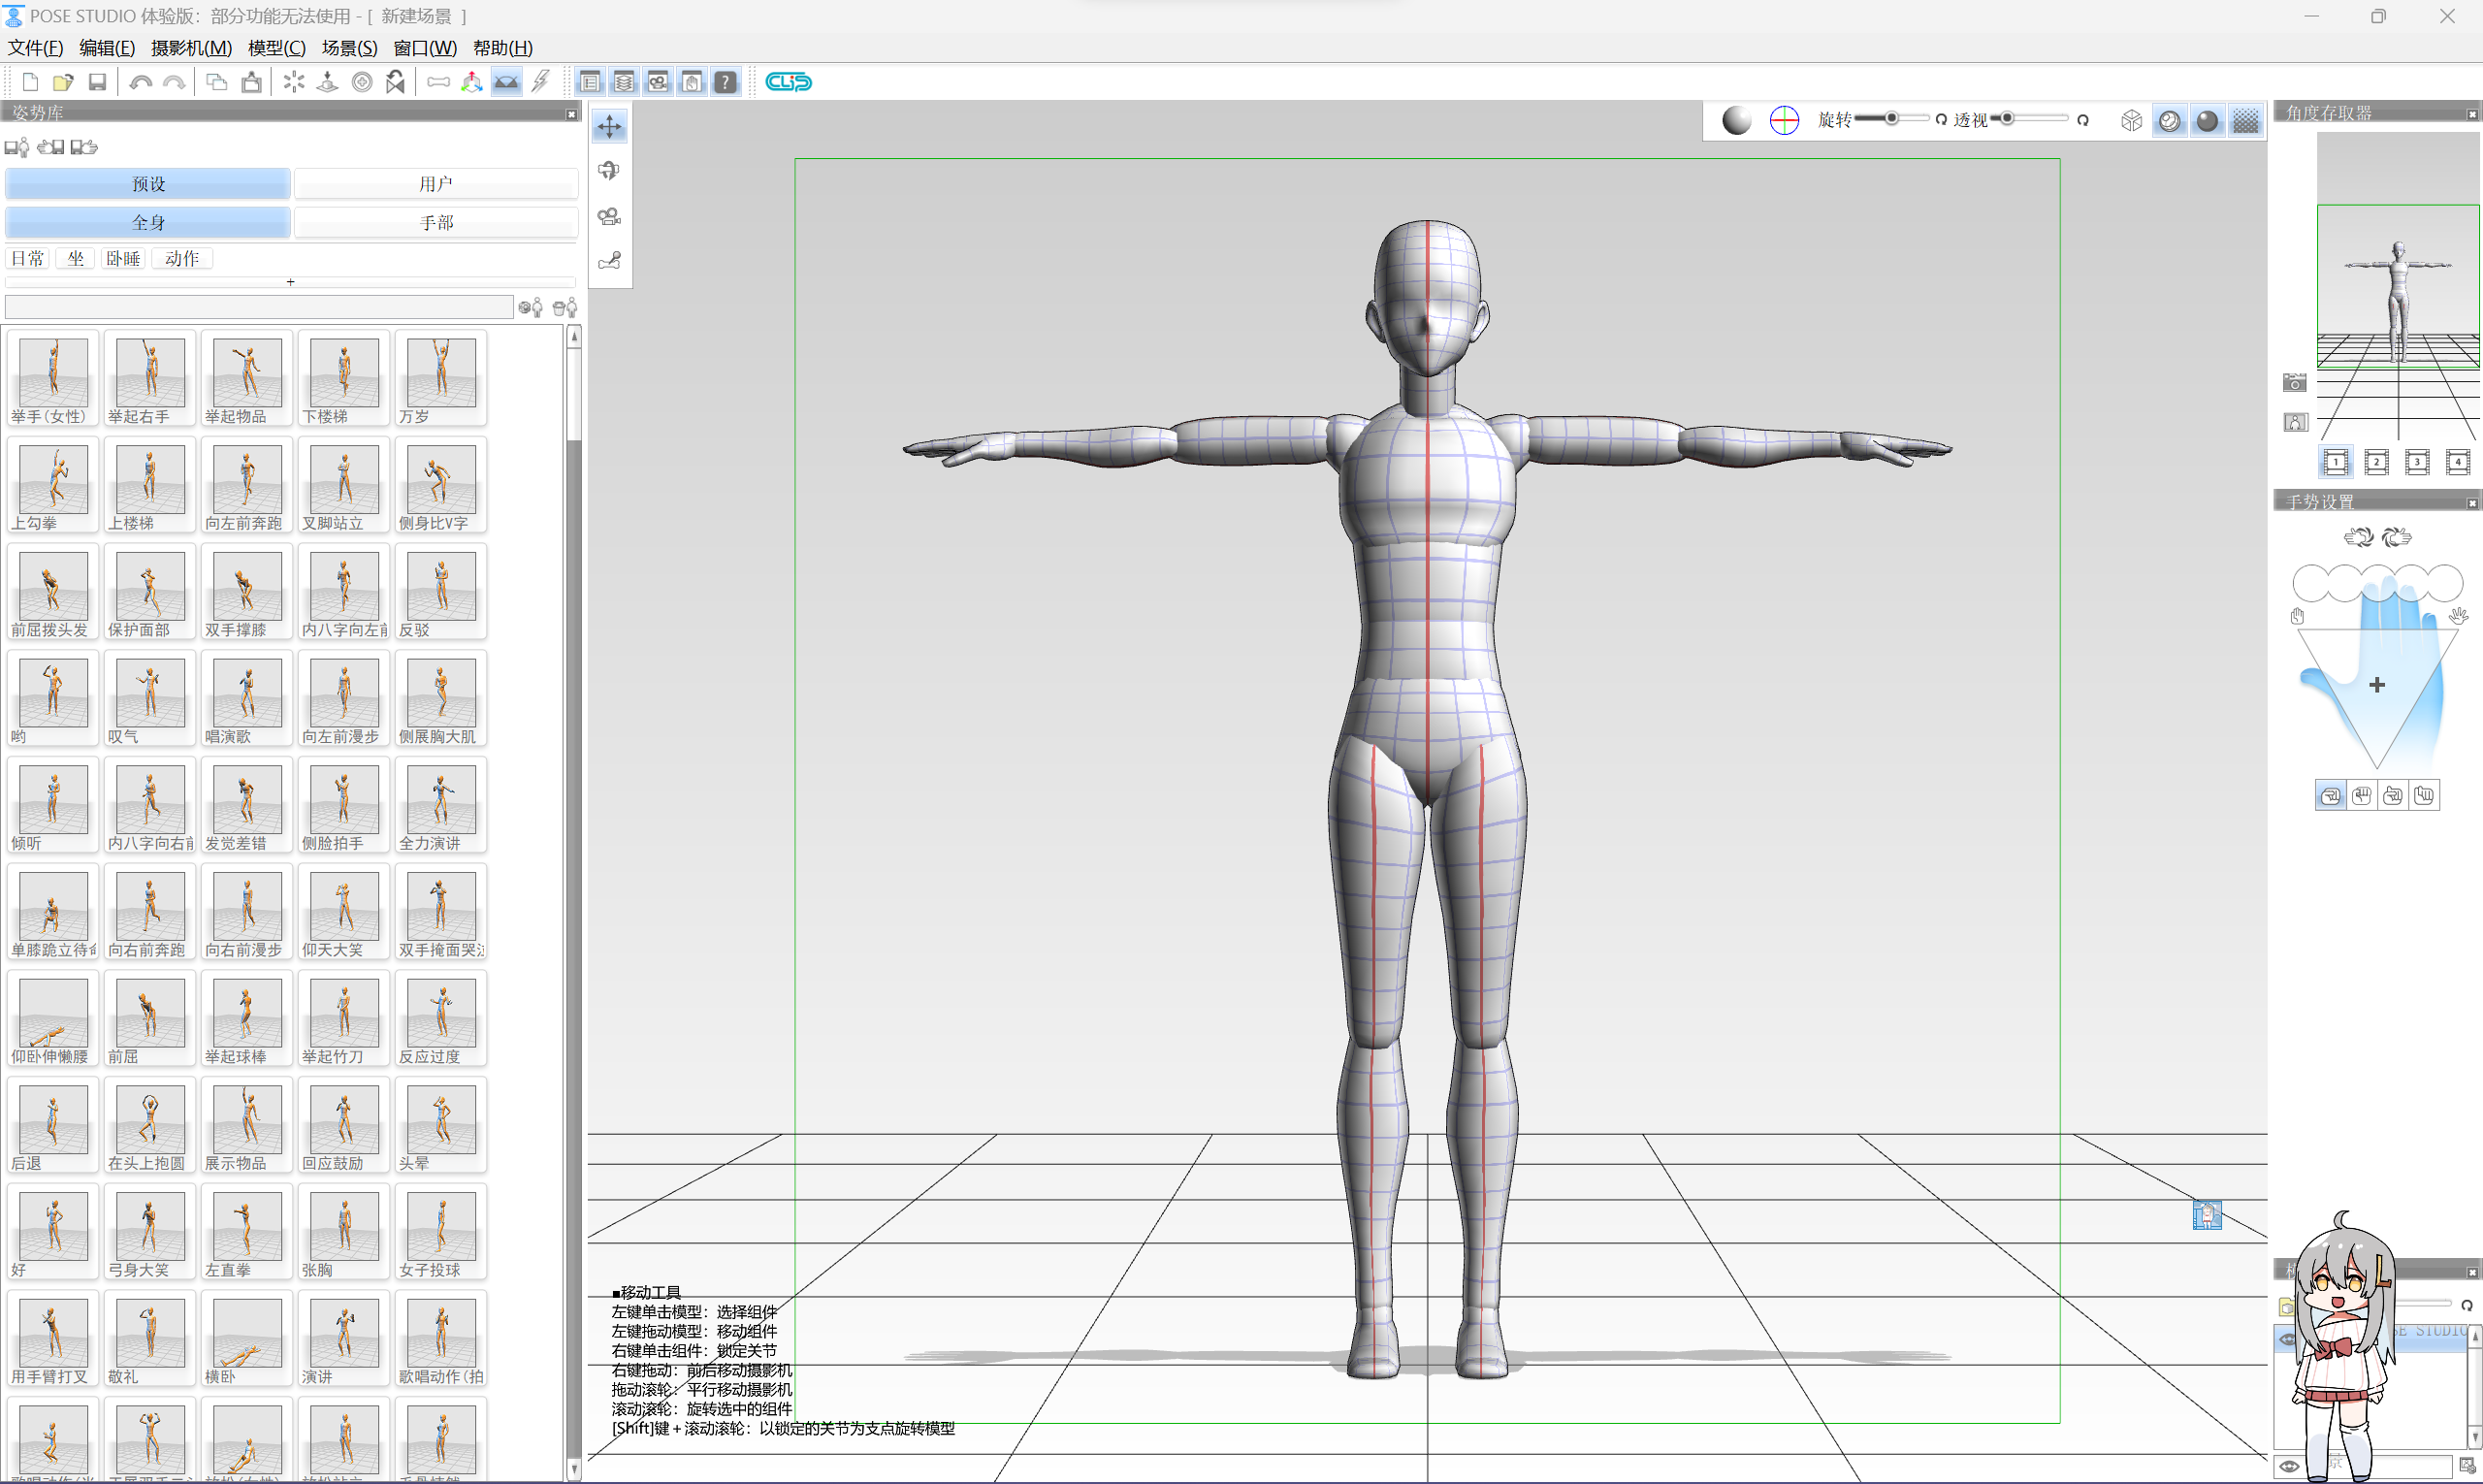This screenshot has height=1484, width=2483.
Task: Click the lightning bolt icon in the toolbar
Action: click(540, 82)
